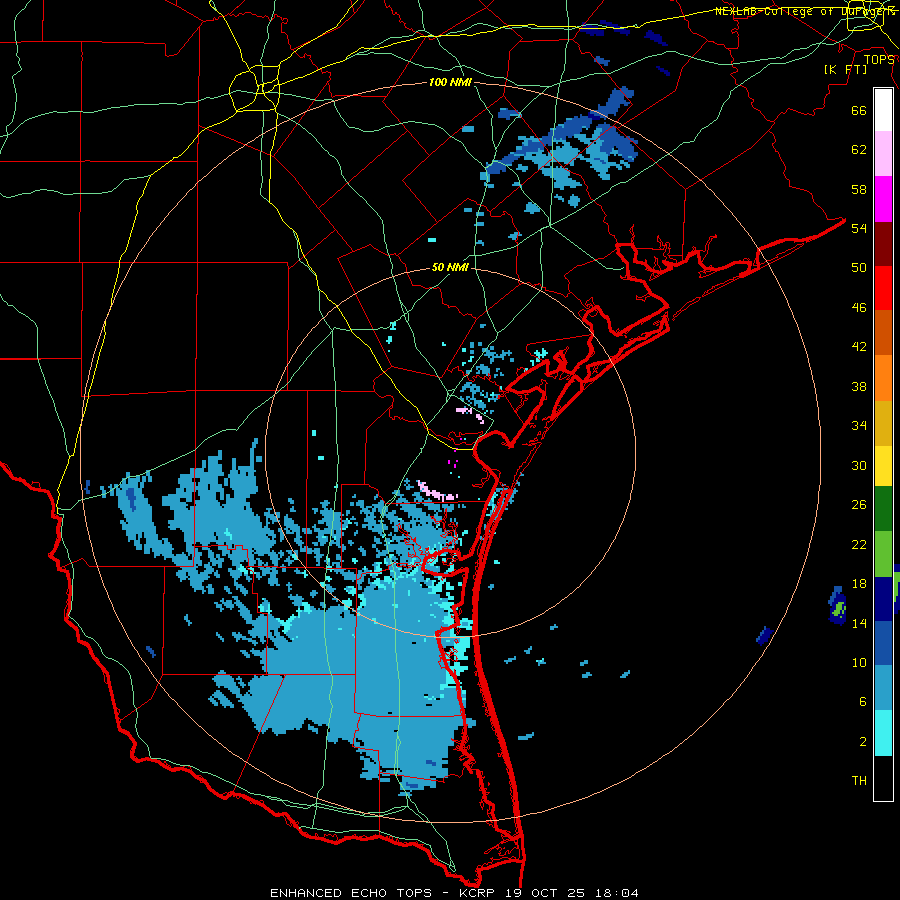Screen dimensions: 900x900
Task: Click legend value "30"
Action: [859, 465]
